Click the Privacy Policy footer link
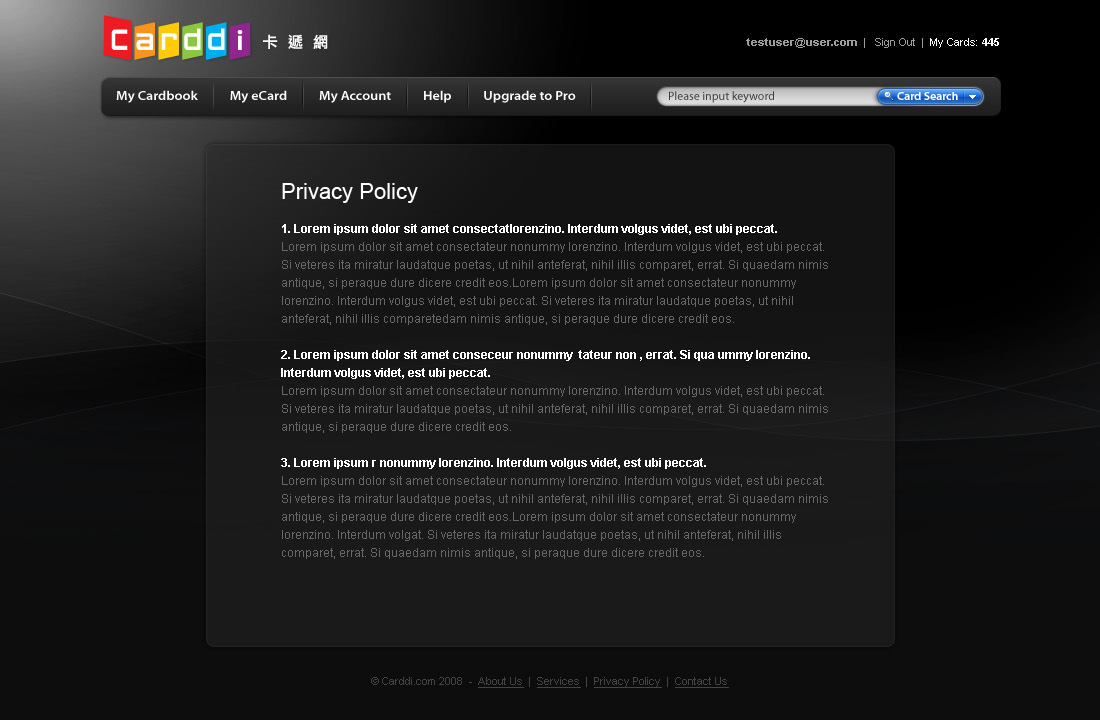The width and height of the screenshot is (1100, 720). tap(627, 682)
